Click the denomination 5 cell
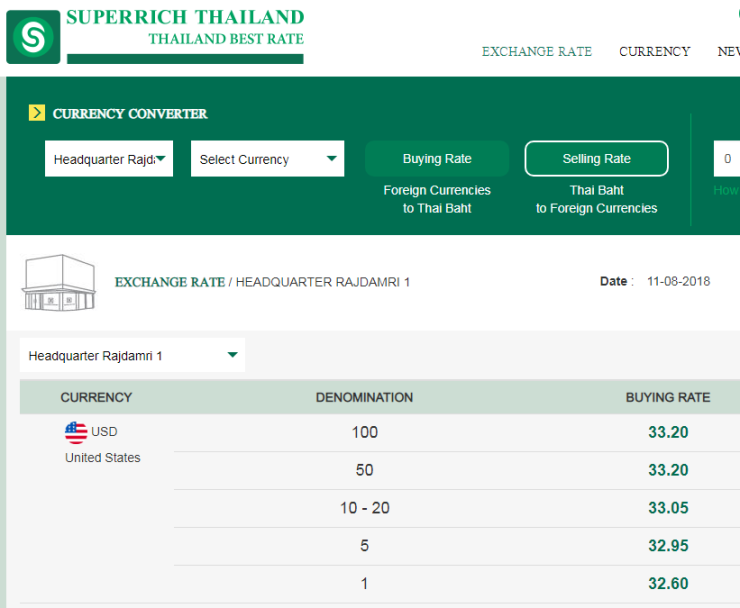Image resolution: width=740 pixels, height=608 pixels. tap(364, 546)
